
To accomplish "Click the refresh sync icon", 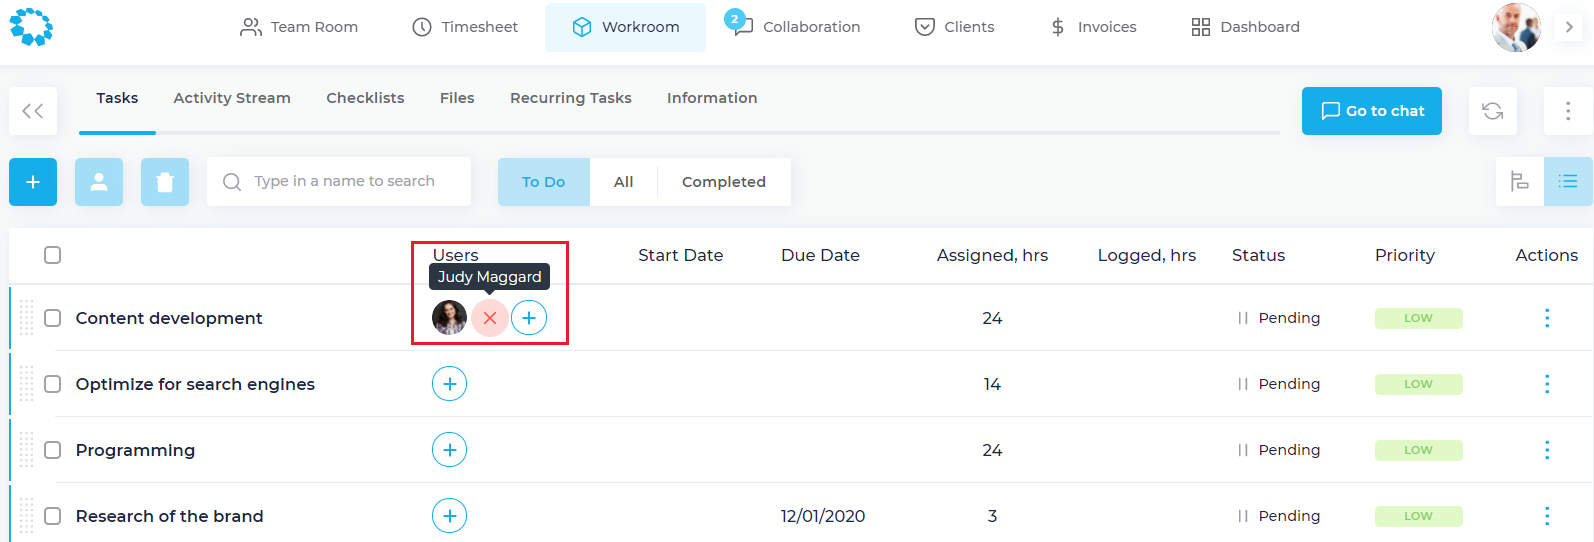I will (x=1492, y=111).
